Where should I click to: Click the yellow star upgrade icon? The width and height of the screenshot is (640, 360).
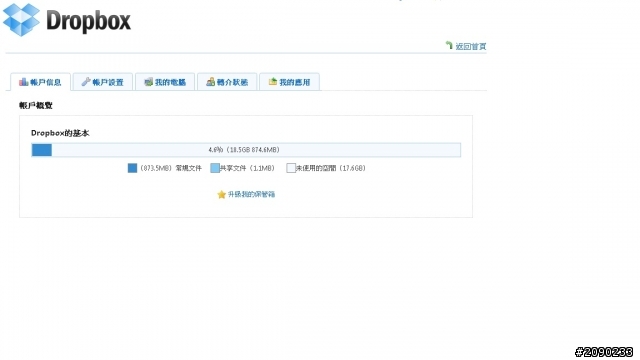pos(221,194)
